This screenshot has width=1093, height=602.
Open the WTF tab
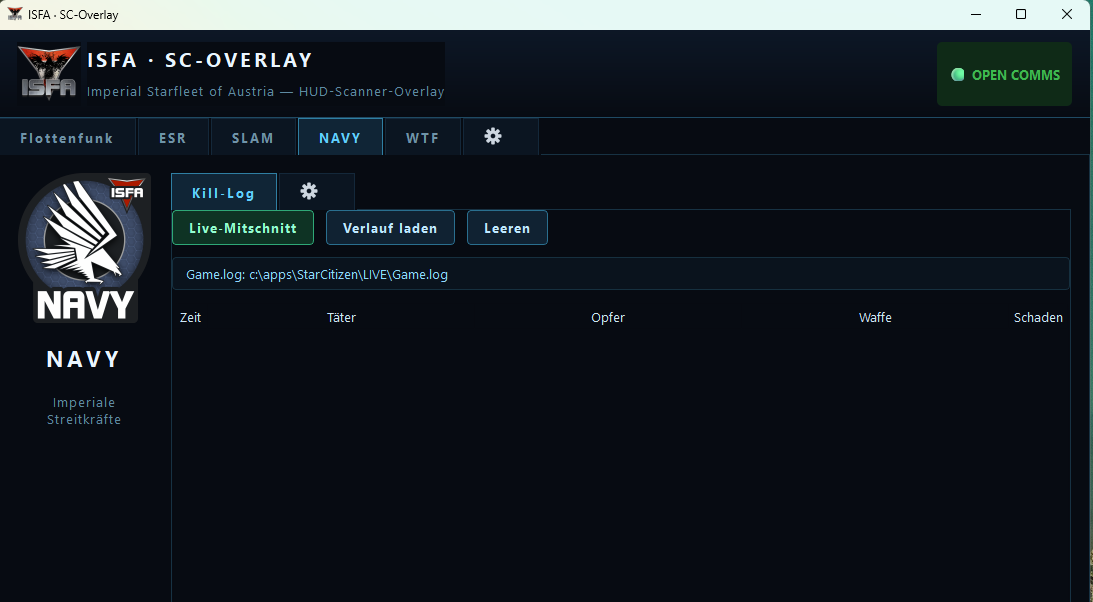(422, 137)
